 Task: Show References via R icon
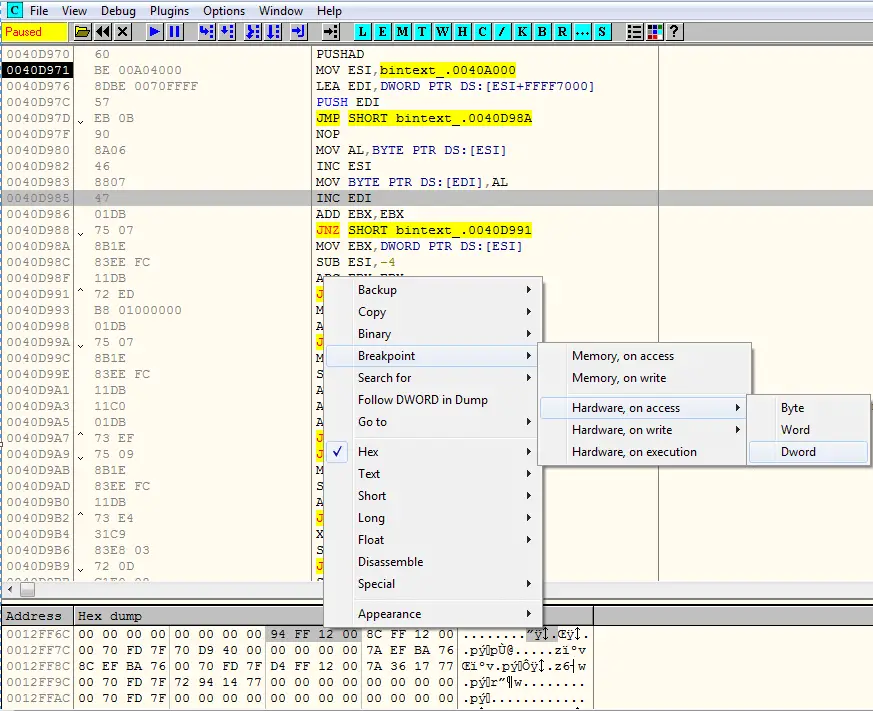coord(562,32)
